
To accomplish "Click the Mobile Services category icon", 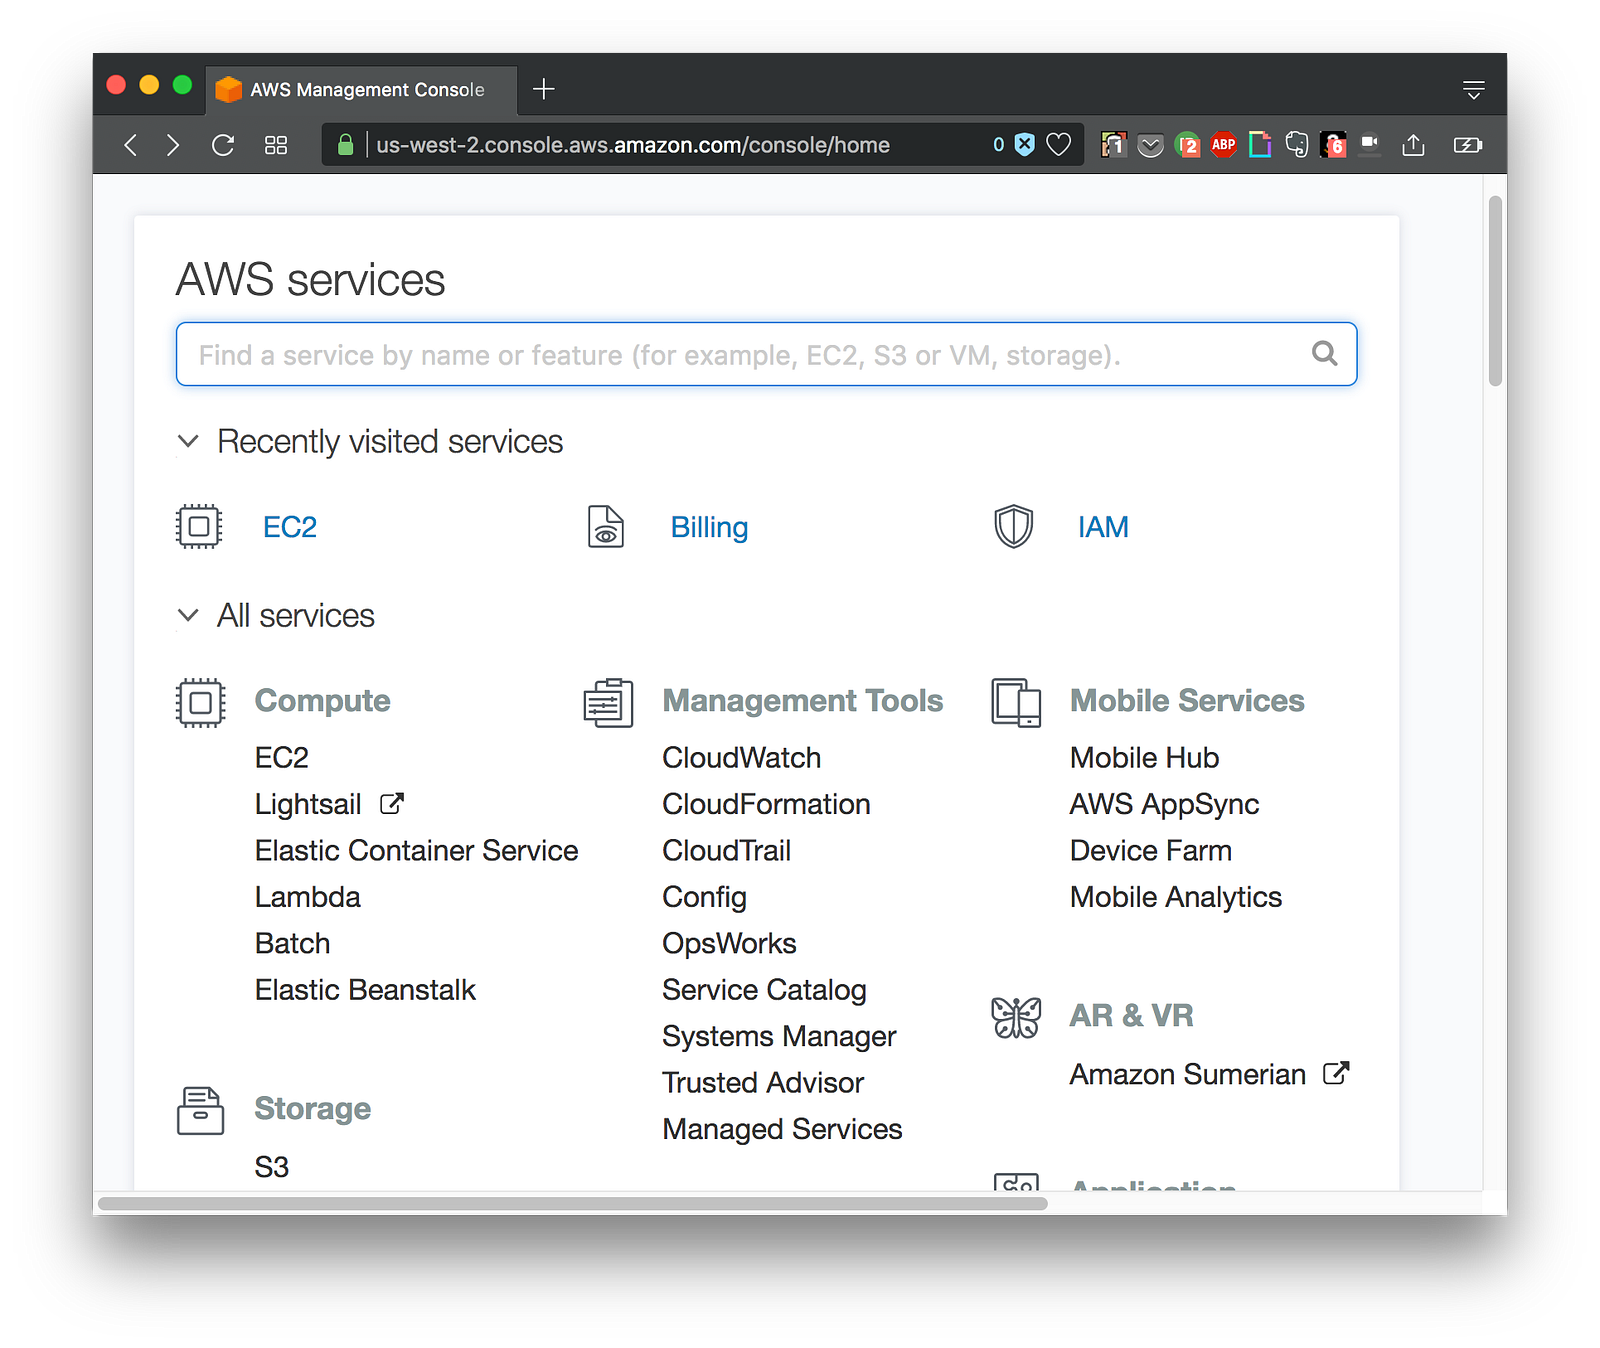I will [x=1016, y=702].
